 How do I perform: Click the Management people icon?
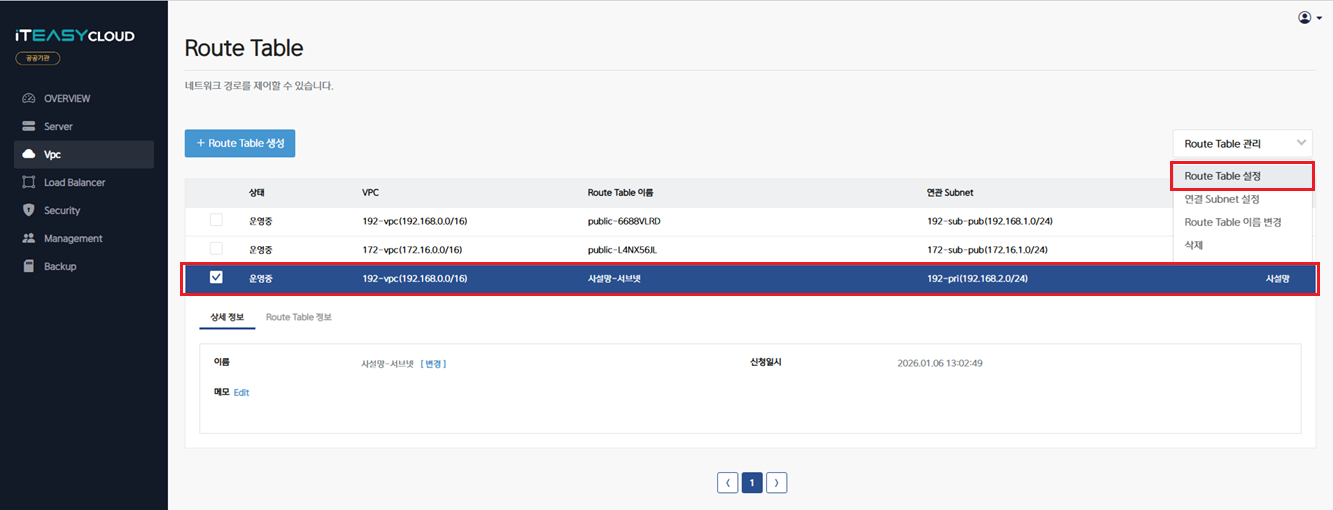28,239
